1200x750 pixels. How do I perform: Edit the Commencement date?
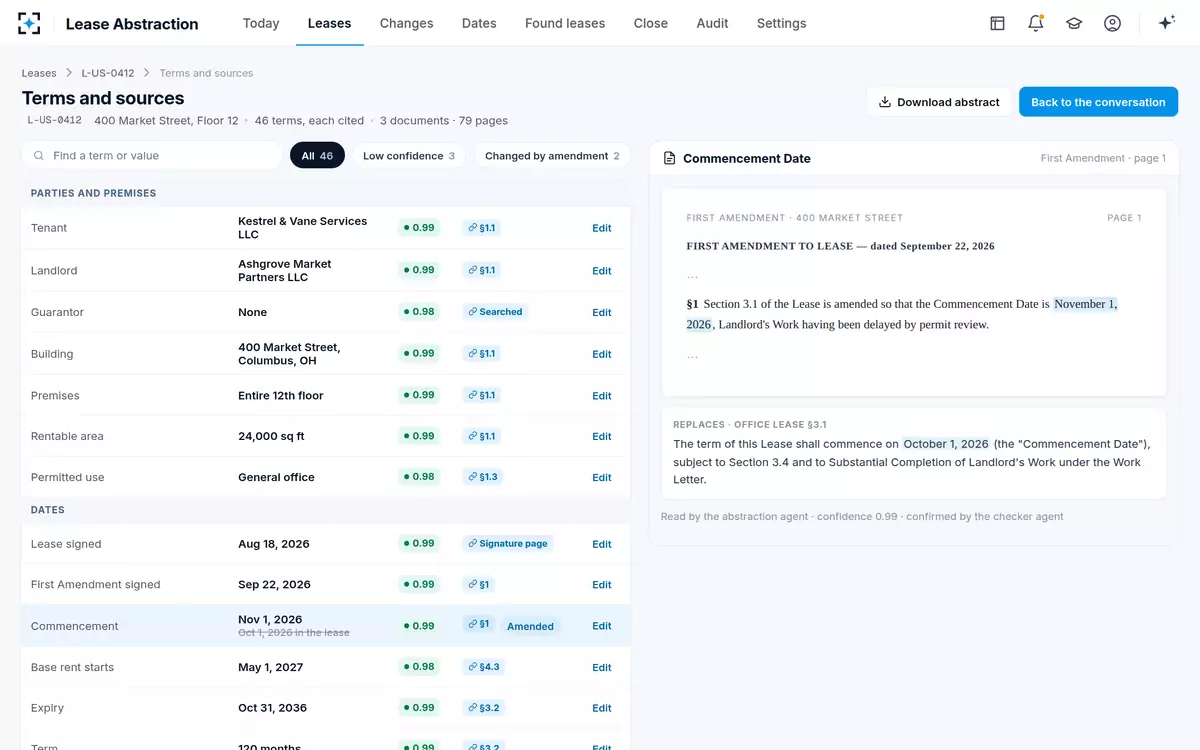tap(601, 626)
